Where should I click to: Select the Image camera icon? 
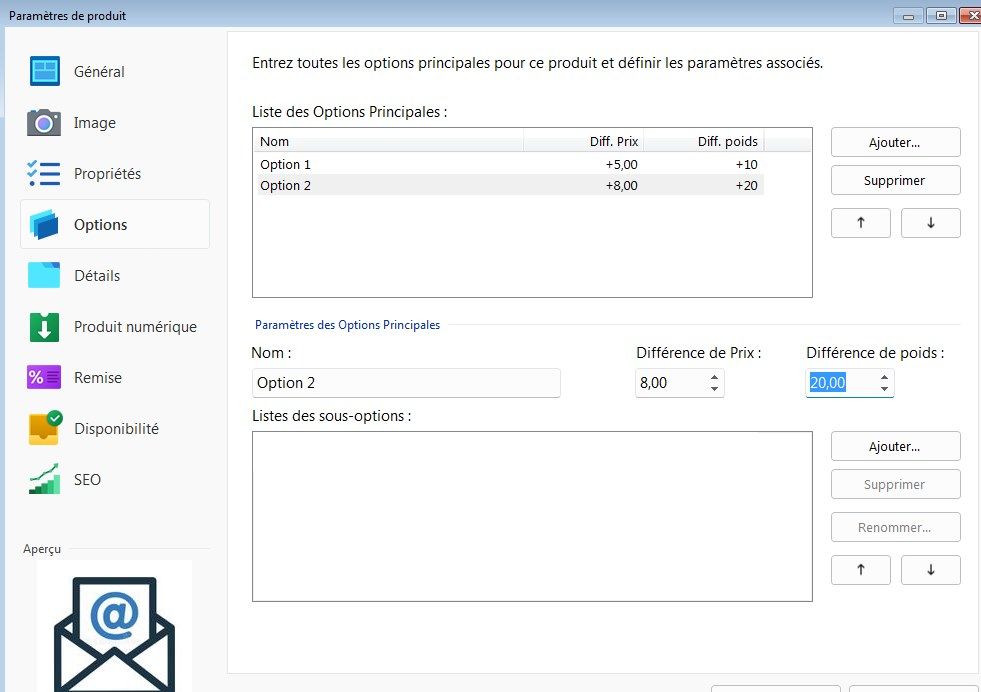tap(45, 123)
